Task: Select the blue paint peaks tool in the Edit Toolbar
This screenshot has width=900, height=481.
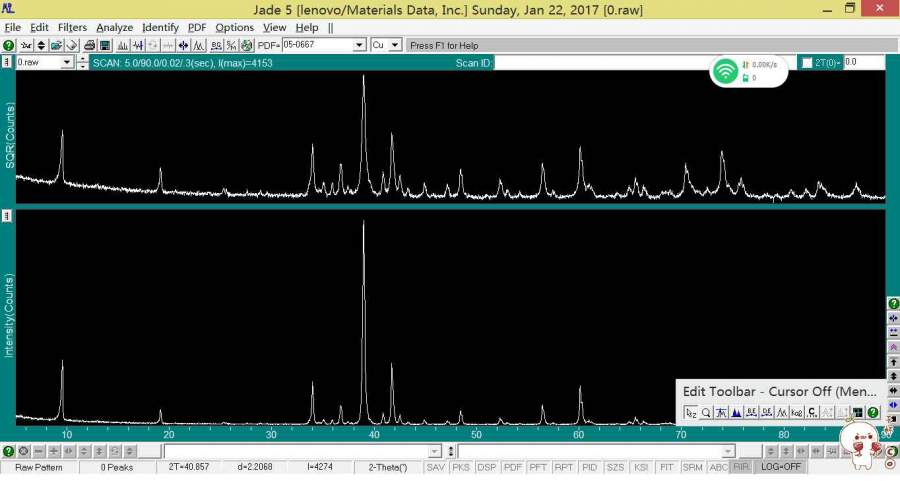Action: click(x=736, y=413)
